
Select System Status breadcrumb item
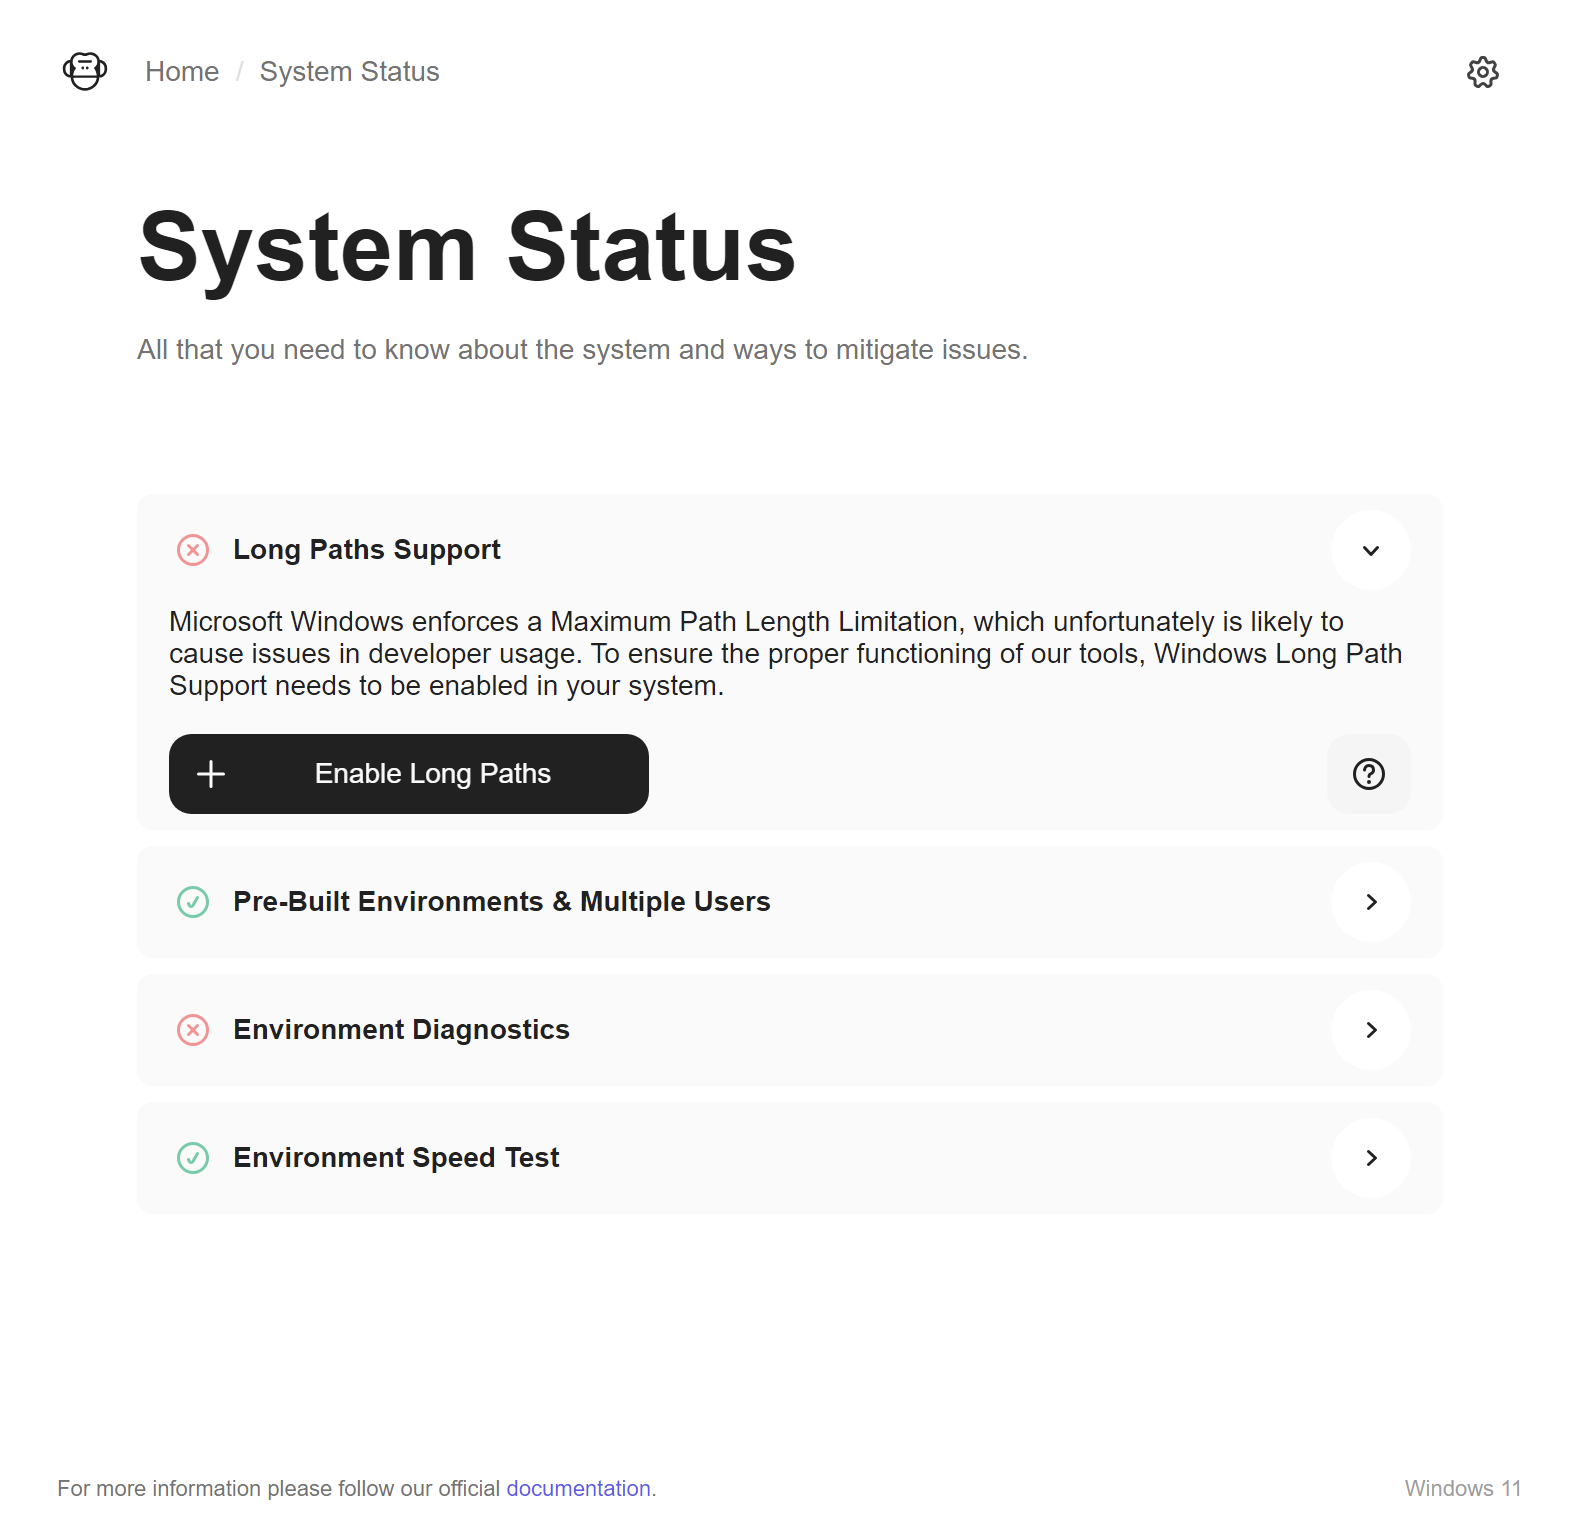click(x=350, y=72)
